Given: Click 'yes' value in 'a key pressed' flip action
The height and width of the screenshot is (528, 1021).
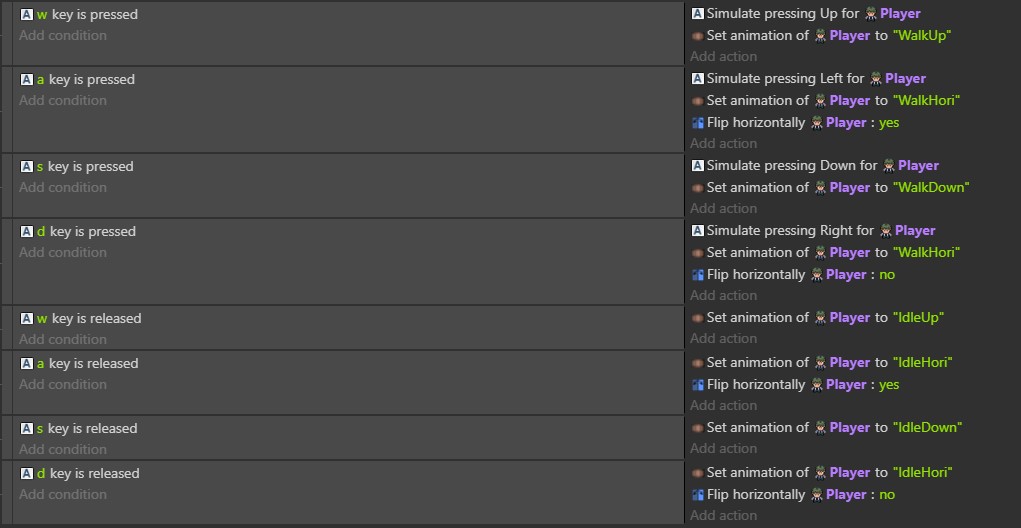Looking at the screenshot, I should click(x=889, y=122).
